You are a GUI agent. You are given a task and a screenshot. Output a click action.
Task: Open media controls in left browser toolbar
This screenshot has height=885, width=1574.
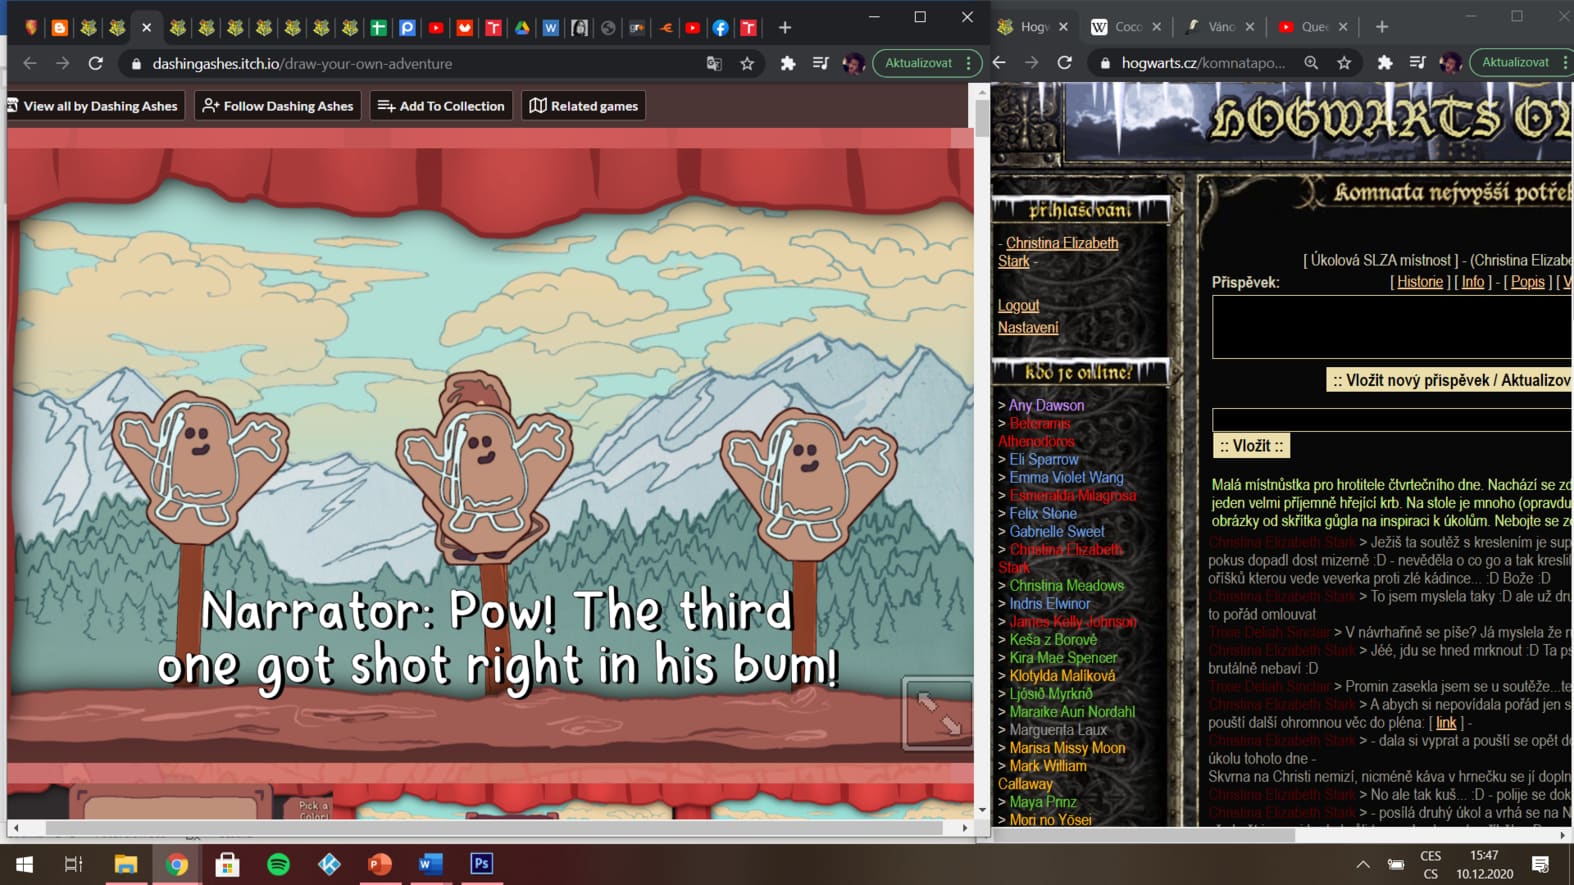coord(821,63)
